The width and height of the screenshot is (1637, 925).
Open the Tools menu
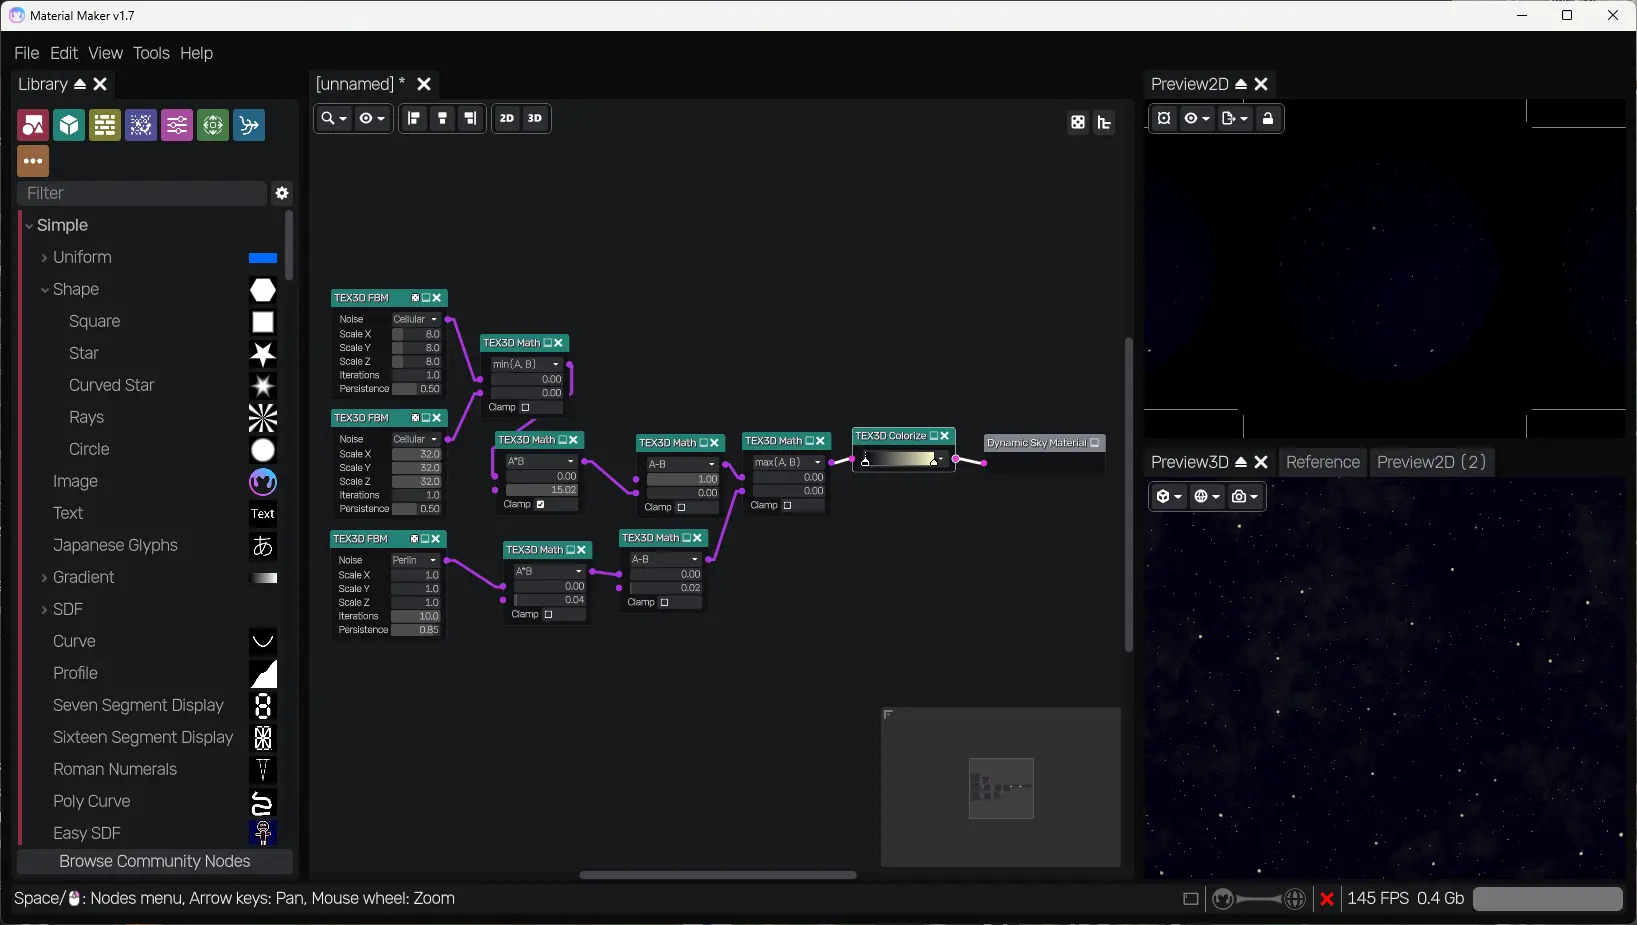(x=151, y=53)
